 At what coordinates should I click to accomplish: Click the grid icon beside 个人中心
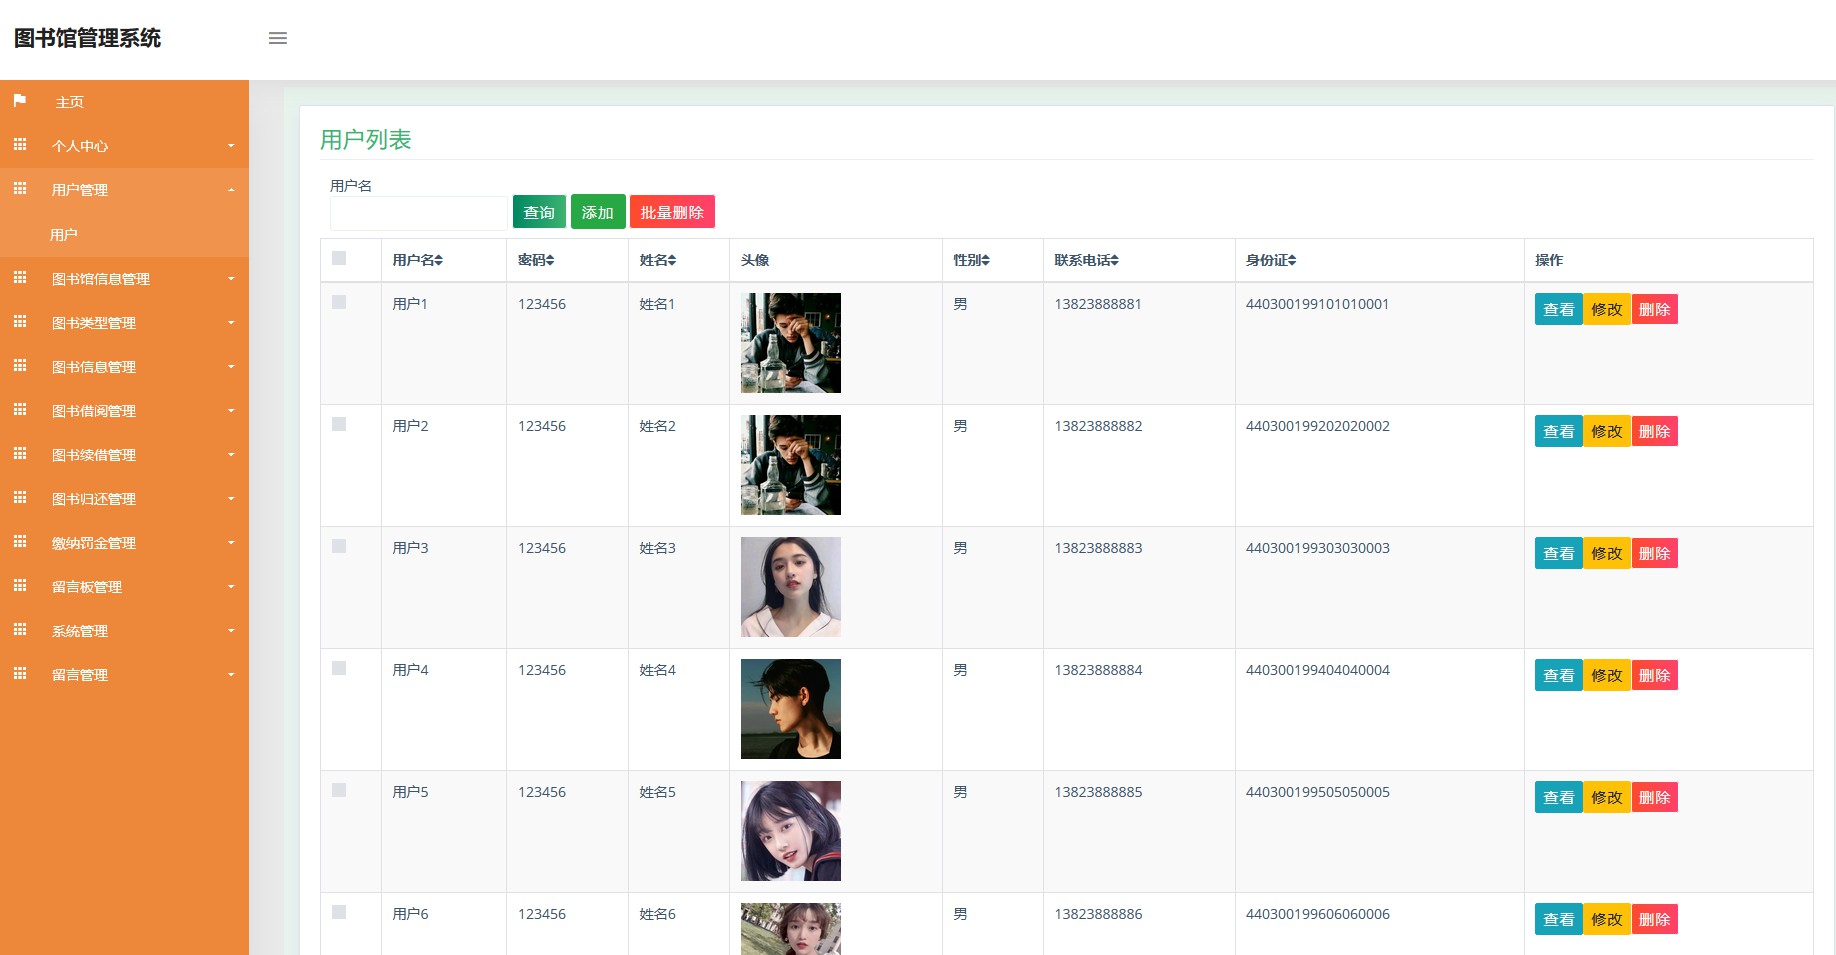point(20,145)
